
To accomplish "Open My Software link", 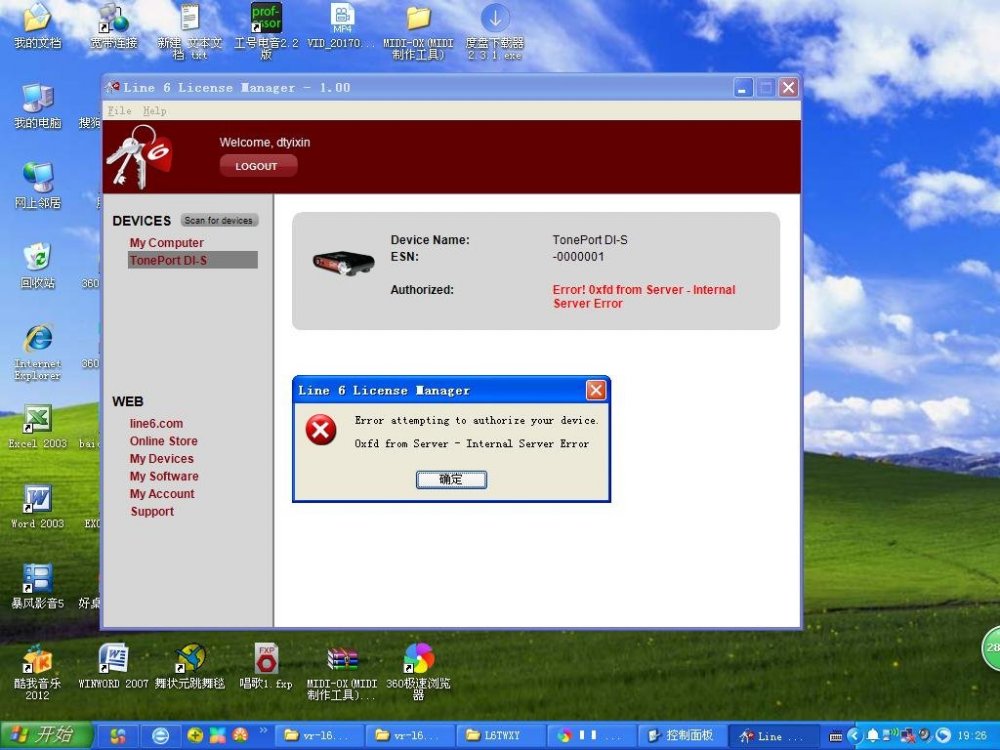I will coord(164,476).
